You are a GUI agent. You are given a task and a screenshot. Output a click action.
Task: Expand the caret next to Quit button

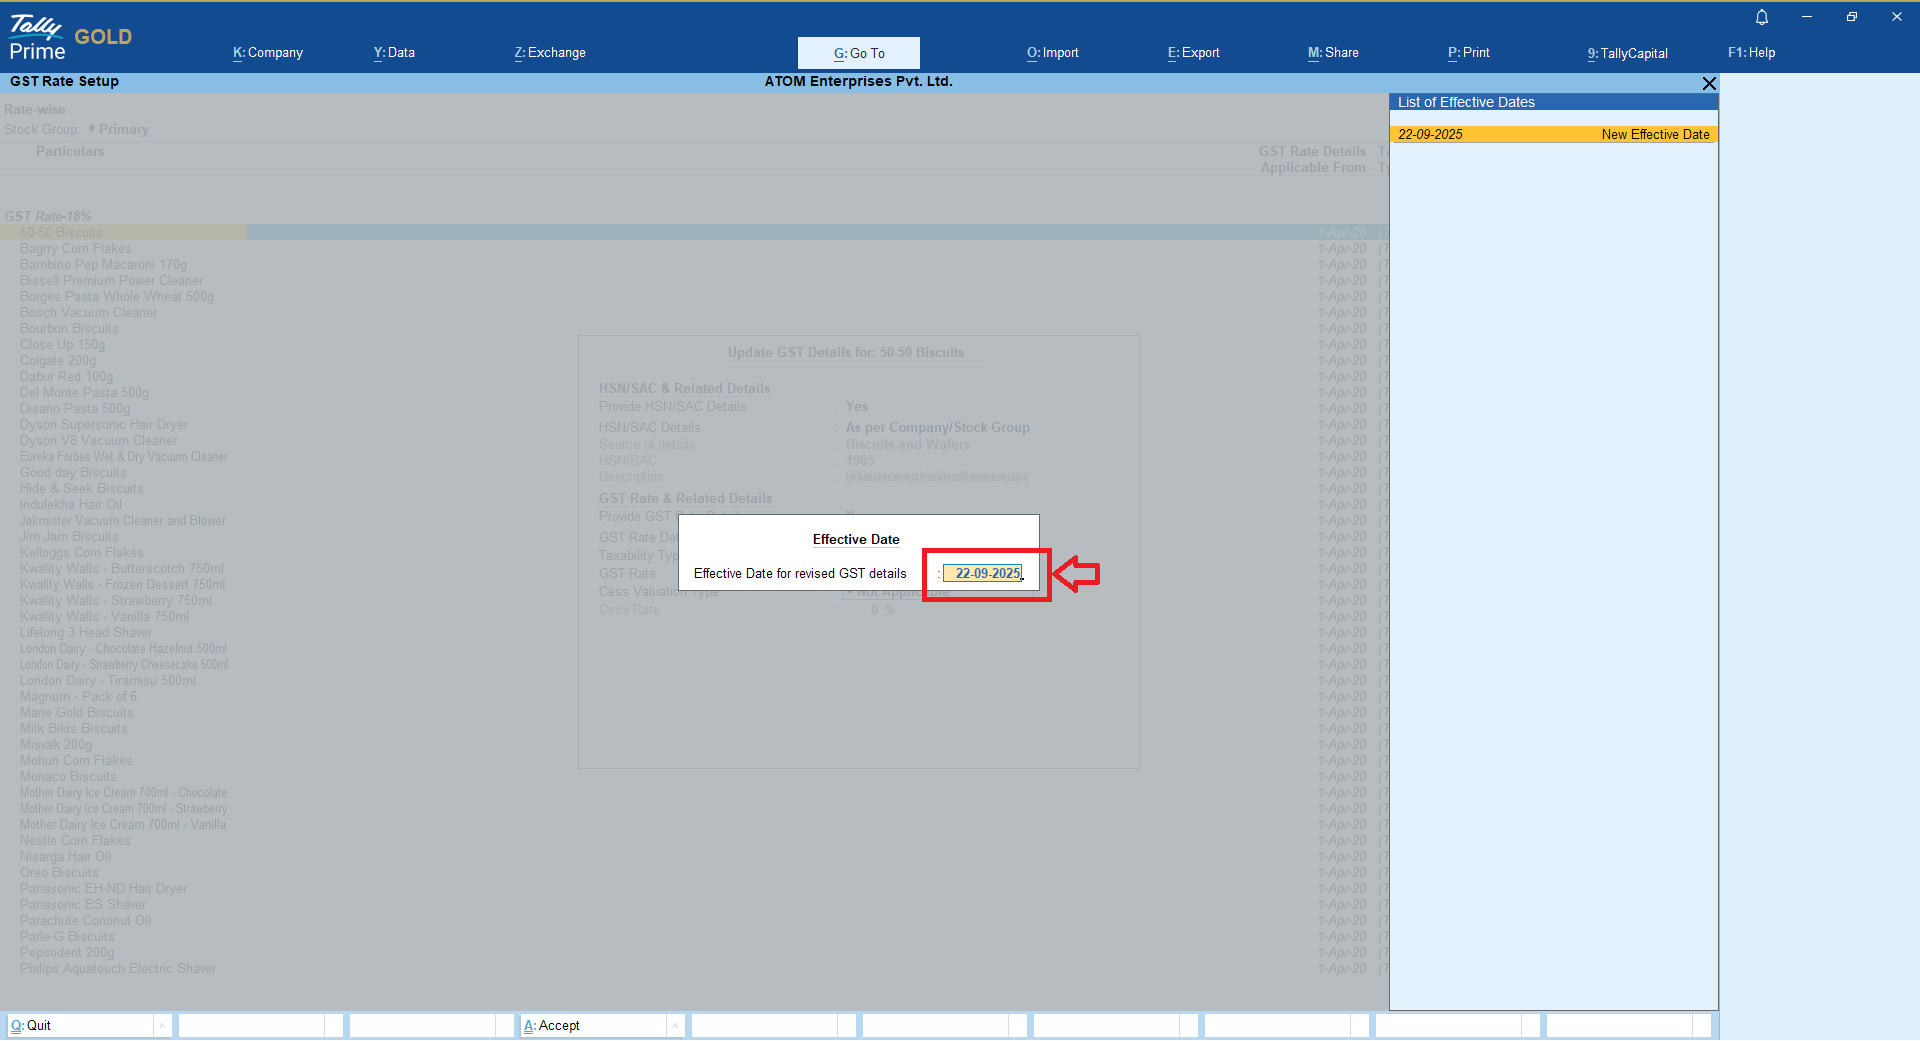[x=162, y=1025]
